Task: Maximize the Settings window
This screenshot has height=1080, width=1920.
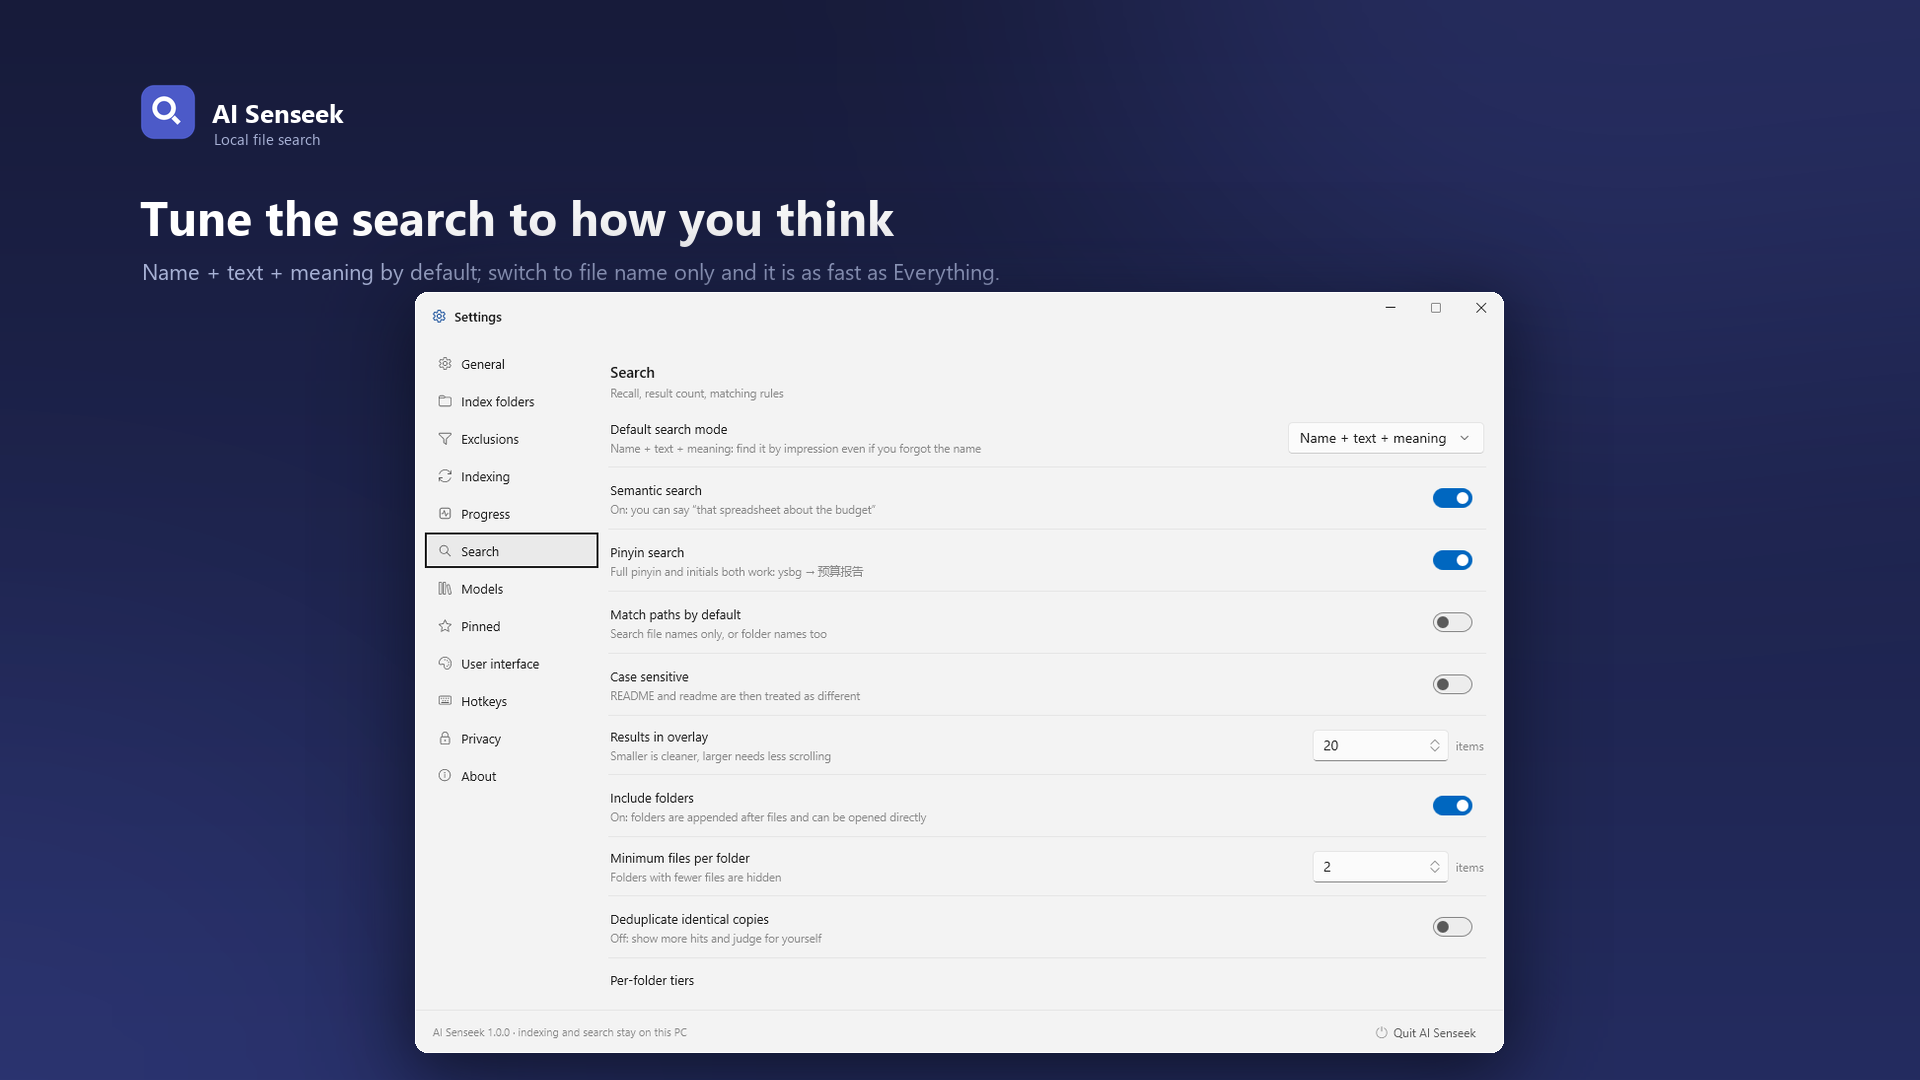Action: click(x=1436, y=308)
